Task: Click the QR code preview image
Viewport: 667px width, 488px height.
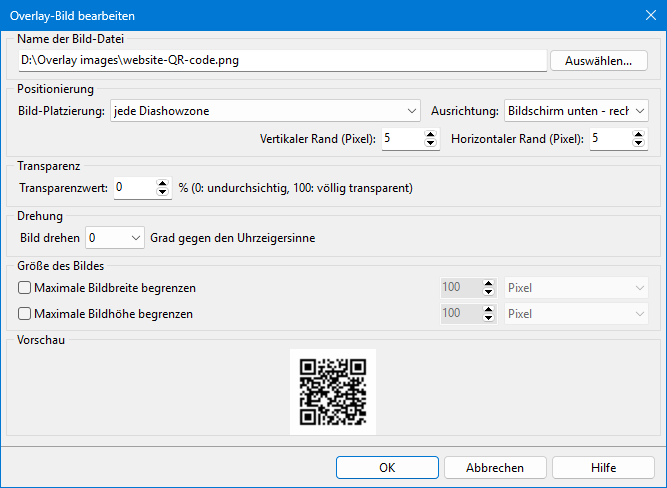Action: tap(333, 392)
